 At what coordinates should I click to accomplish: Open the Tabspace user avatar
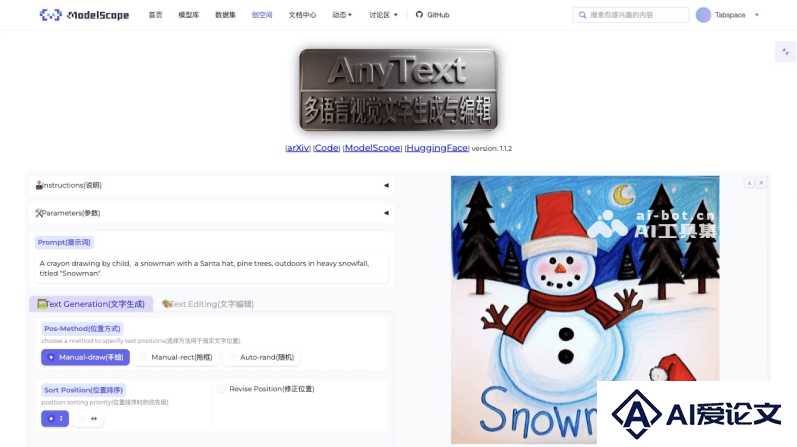point(703,15)
